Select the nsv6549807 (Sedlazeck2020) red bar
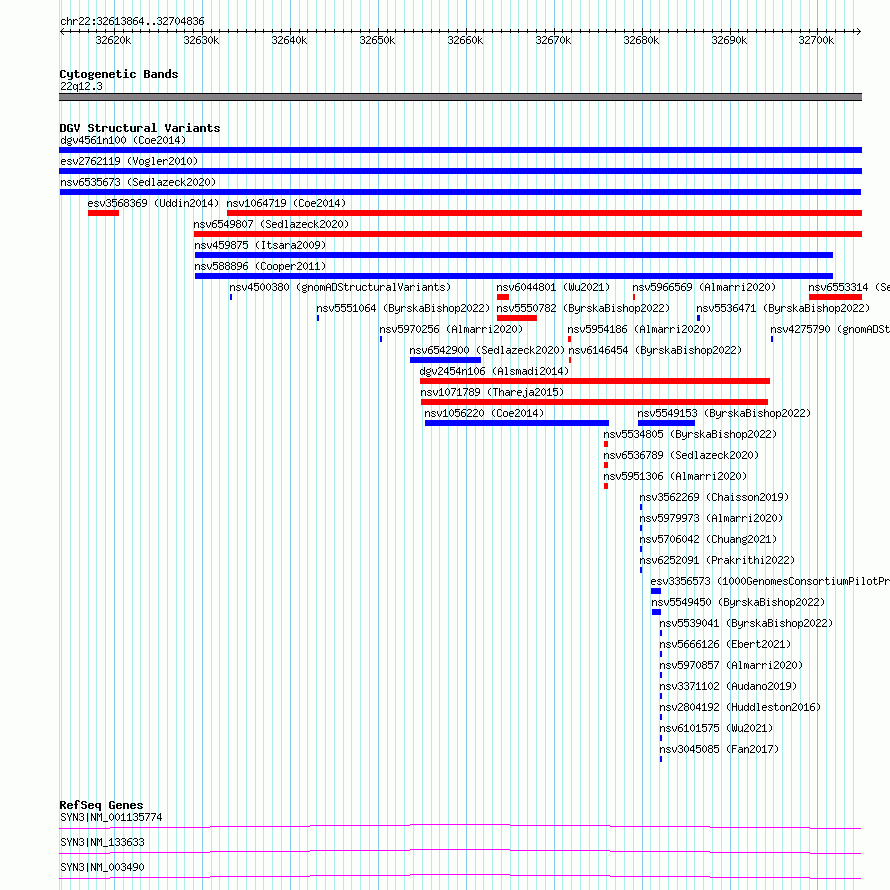Screen dimensions: 890x890 (x=528, y=234)
